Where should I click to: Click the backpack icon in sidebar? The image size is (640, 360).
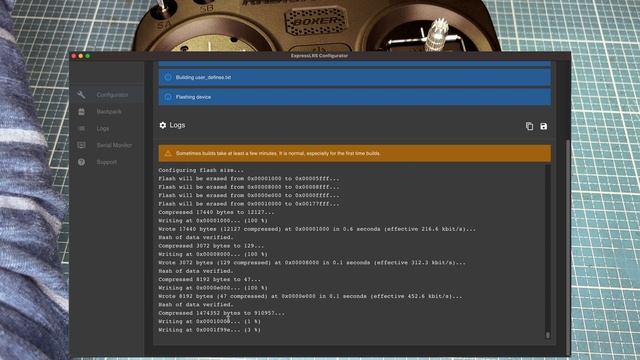(81, 111)
